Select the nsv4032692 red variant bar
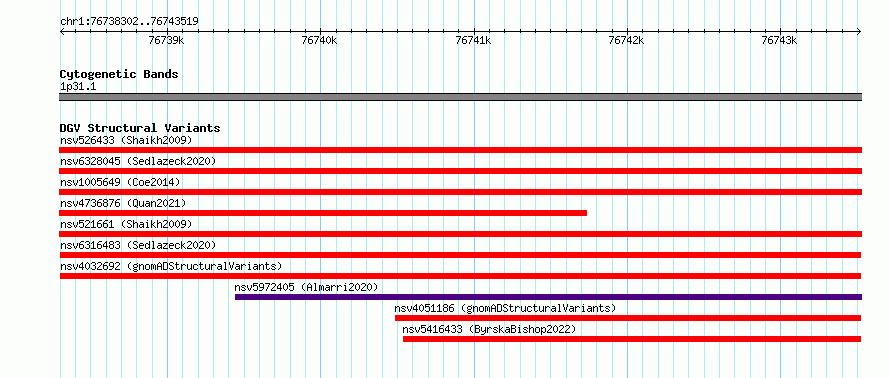 pos(460,276)
